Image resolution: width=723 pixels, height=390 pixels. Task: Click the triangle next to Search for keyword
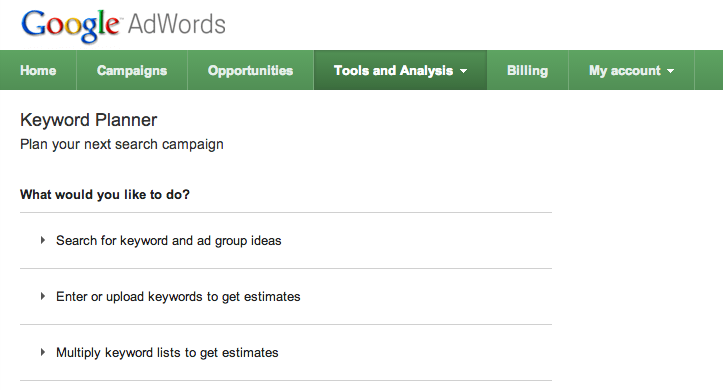(x=42, y=240)
